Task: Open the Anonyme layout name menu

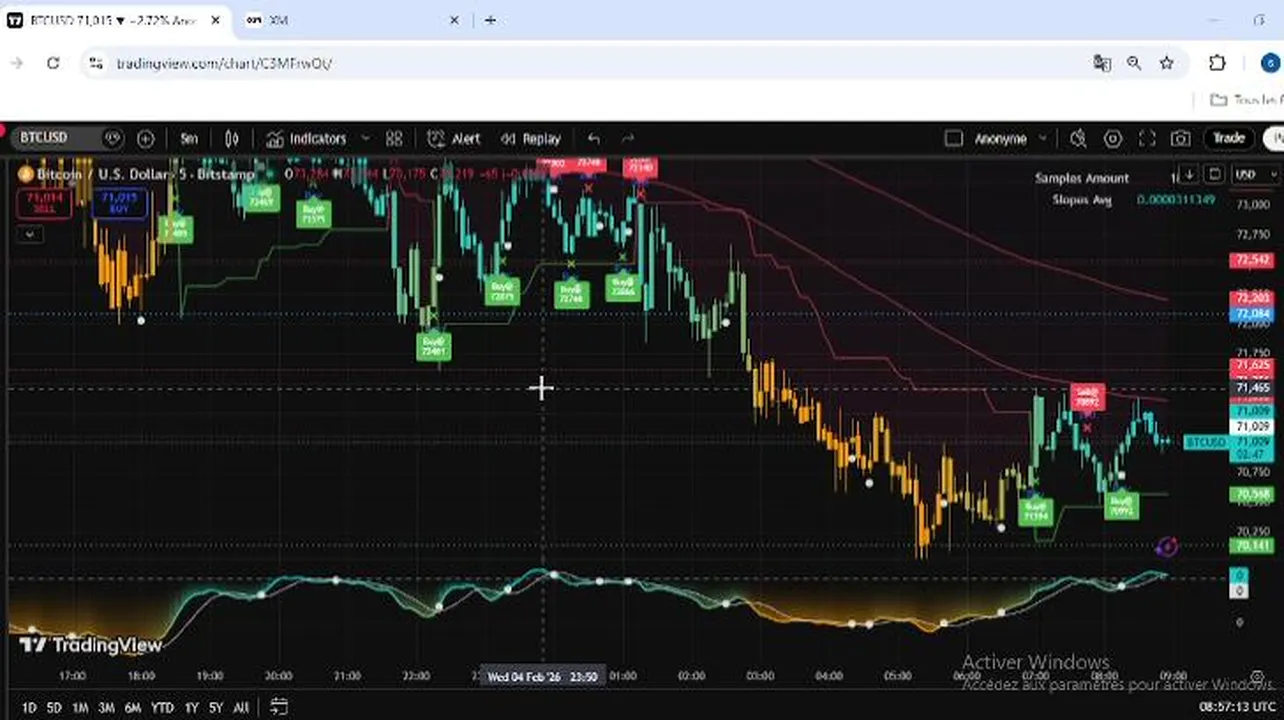Action: click(1011, 139)
